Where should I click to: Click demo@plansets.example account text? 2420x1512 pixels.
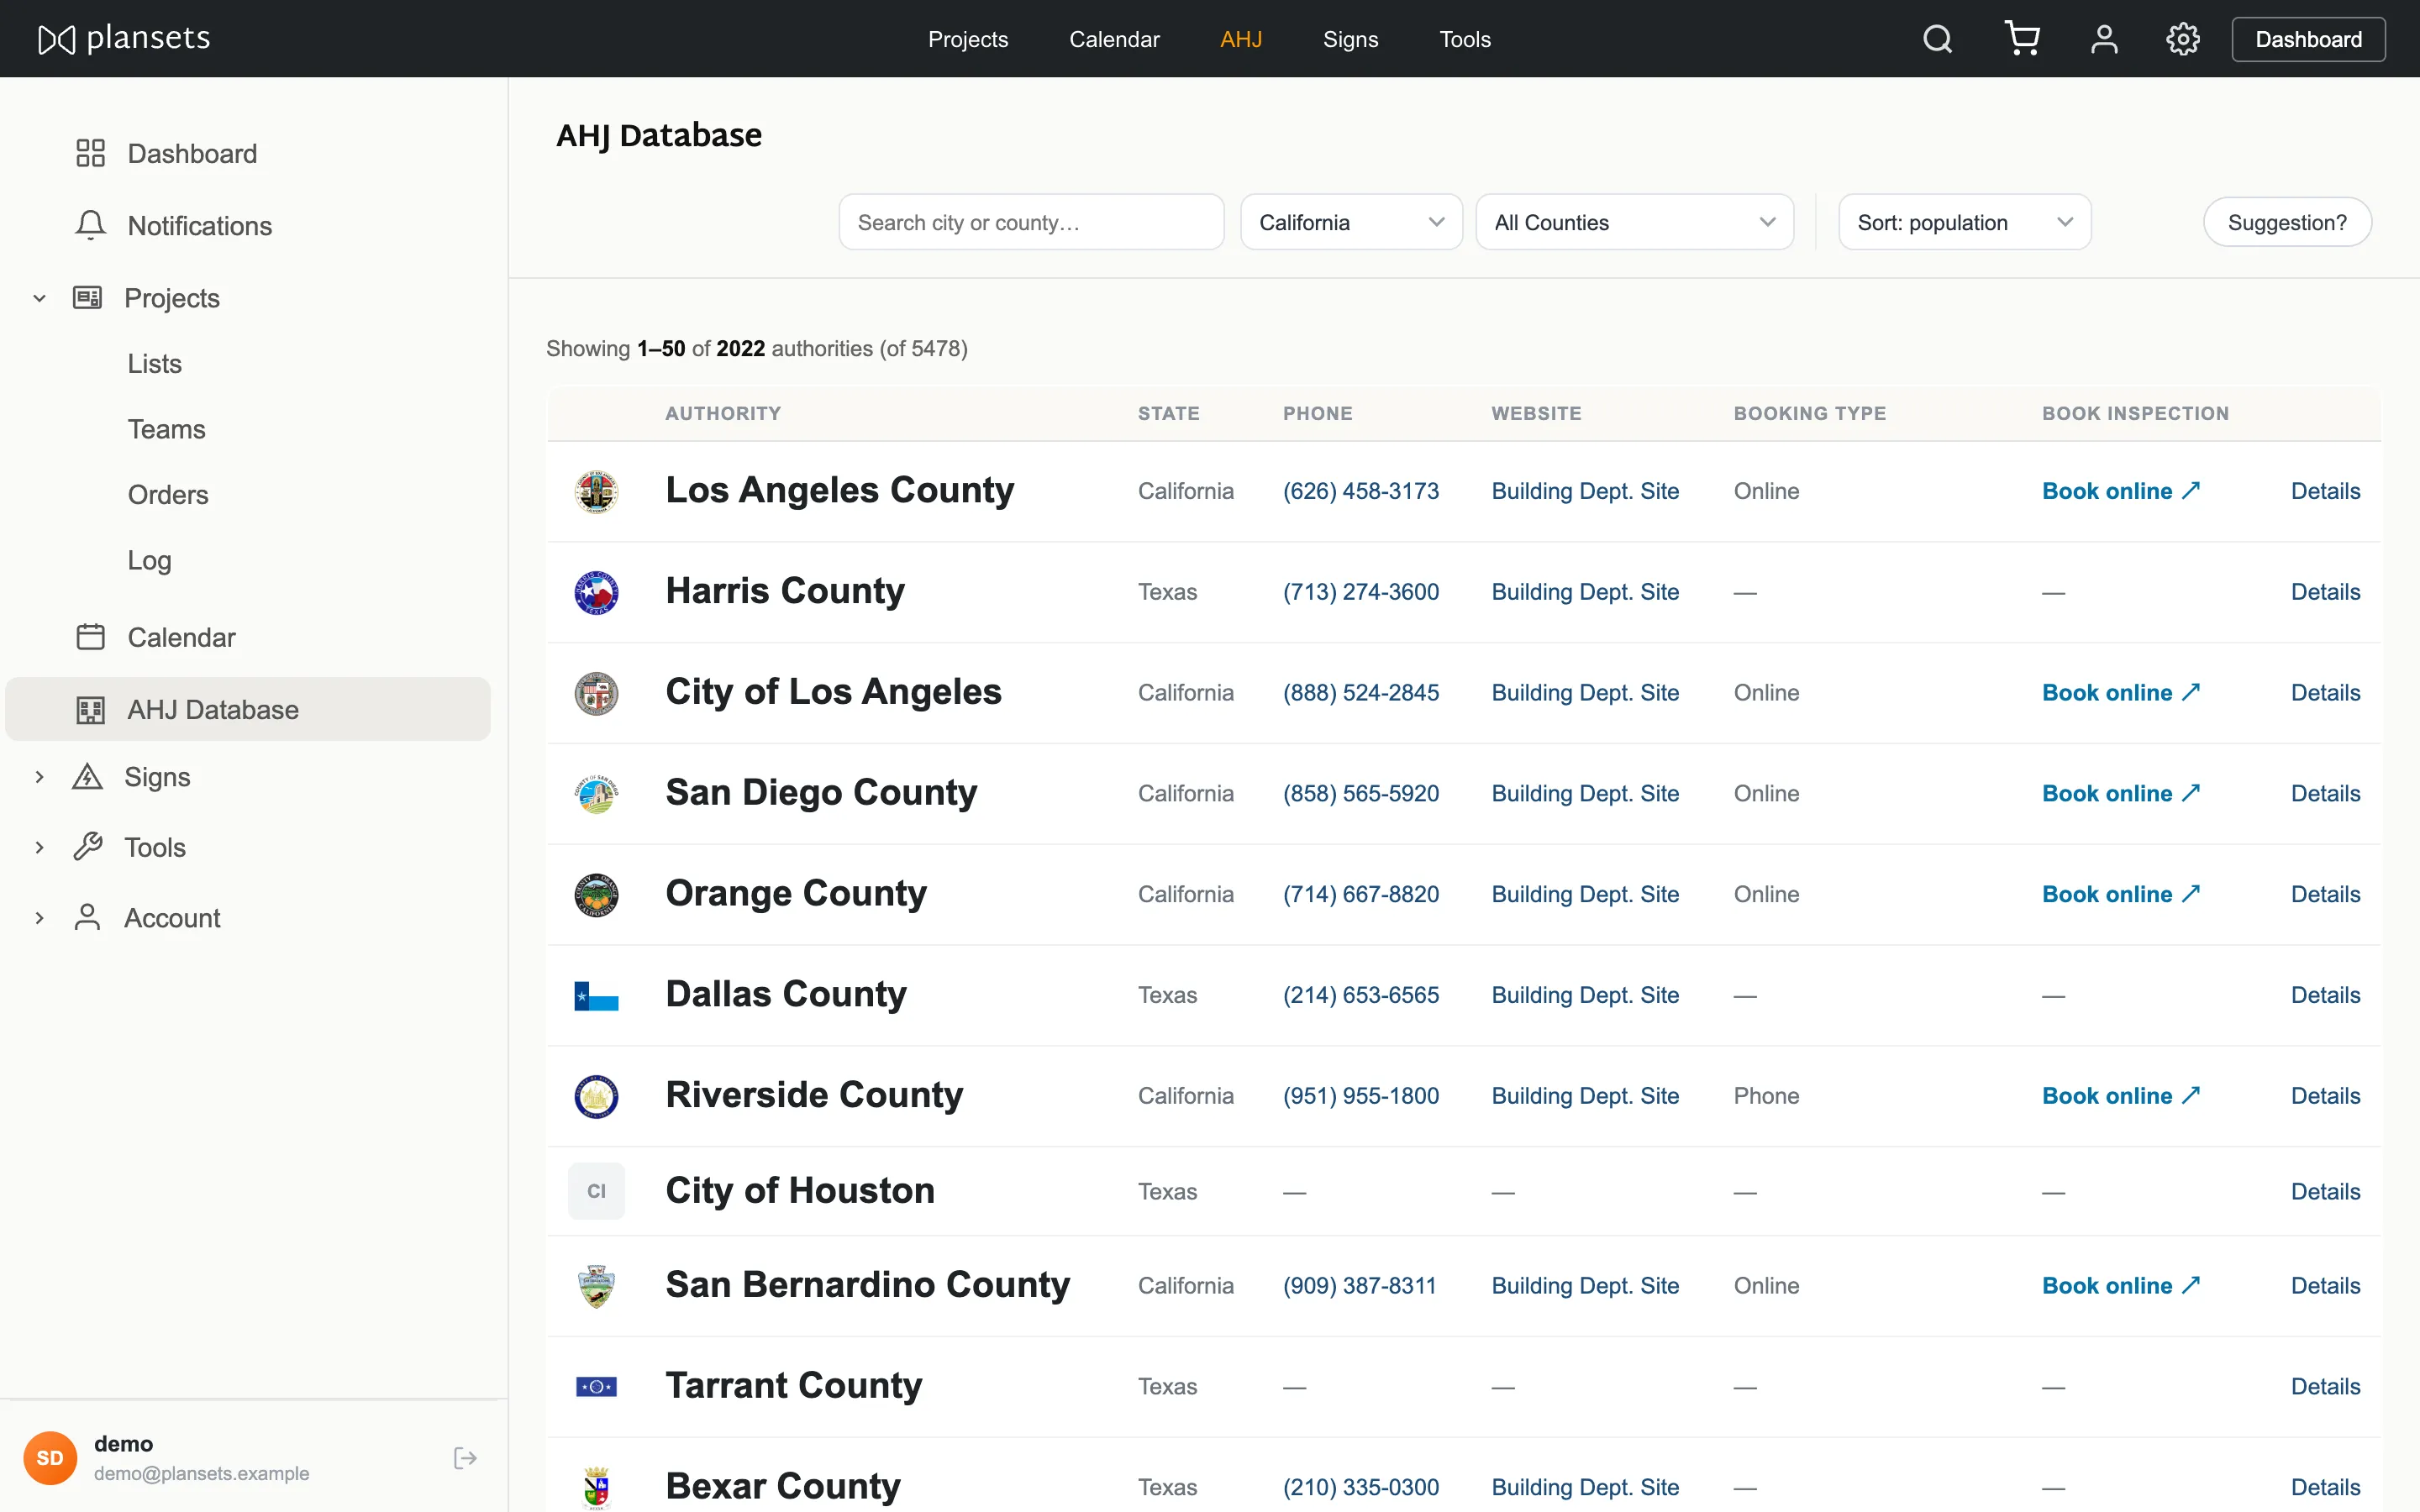pos(201,1474)
